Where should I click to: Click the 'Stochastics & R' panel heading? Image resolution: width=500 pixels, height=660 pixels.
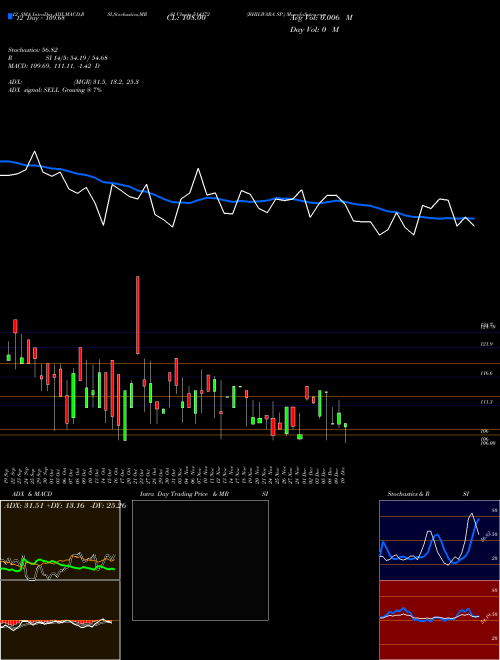(x=408, y=494)
